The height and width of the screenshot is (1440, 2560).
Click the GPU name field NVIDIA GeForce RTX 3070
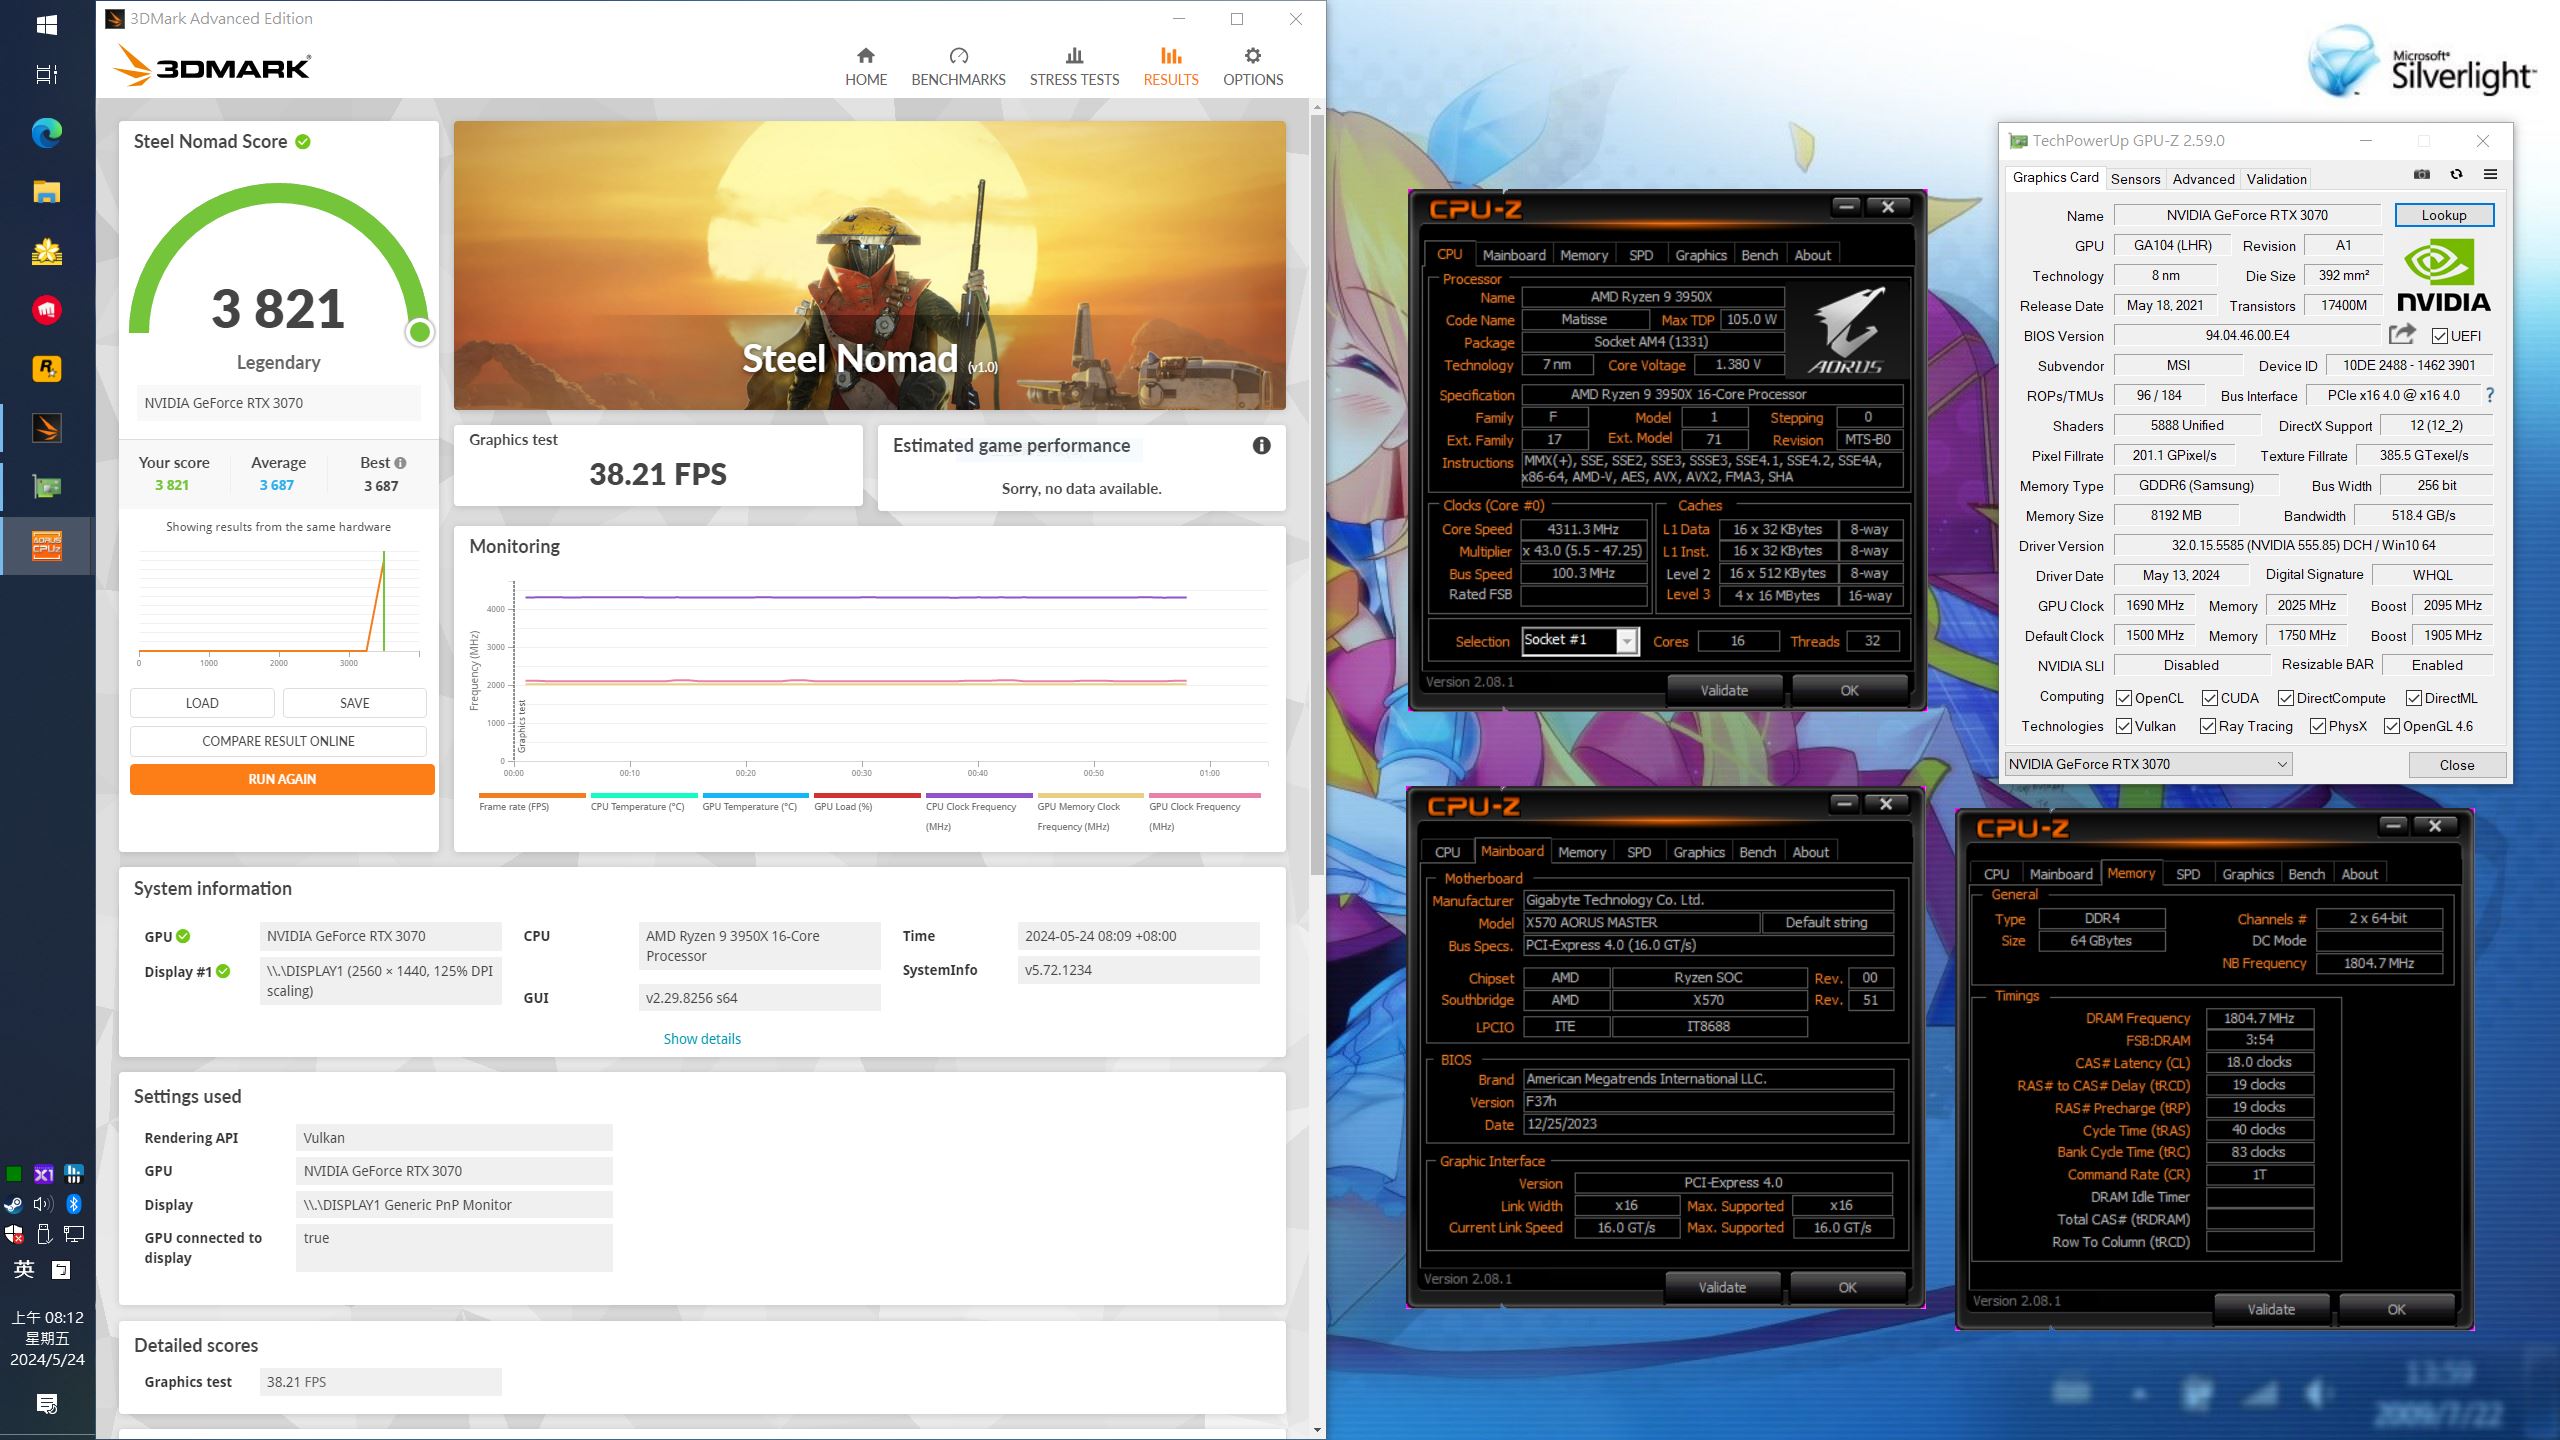(x=2247, y=215)
